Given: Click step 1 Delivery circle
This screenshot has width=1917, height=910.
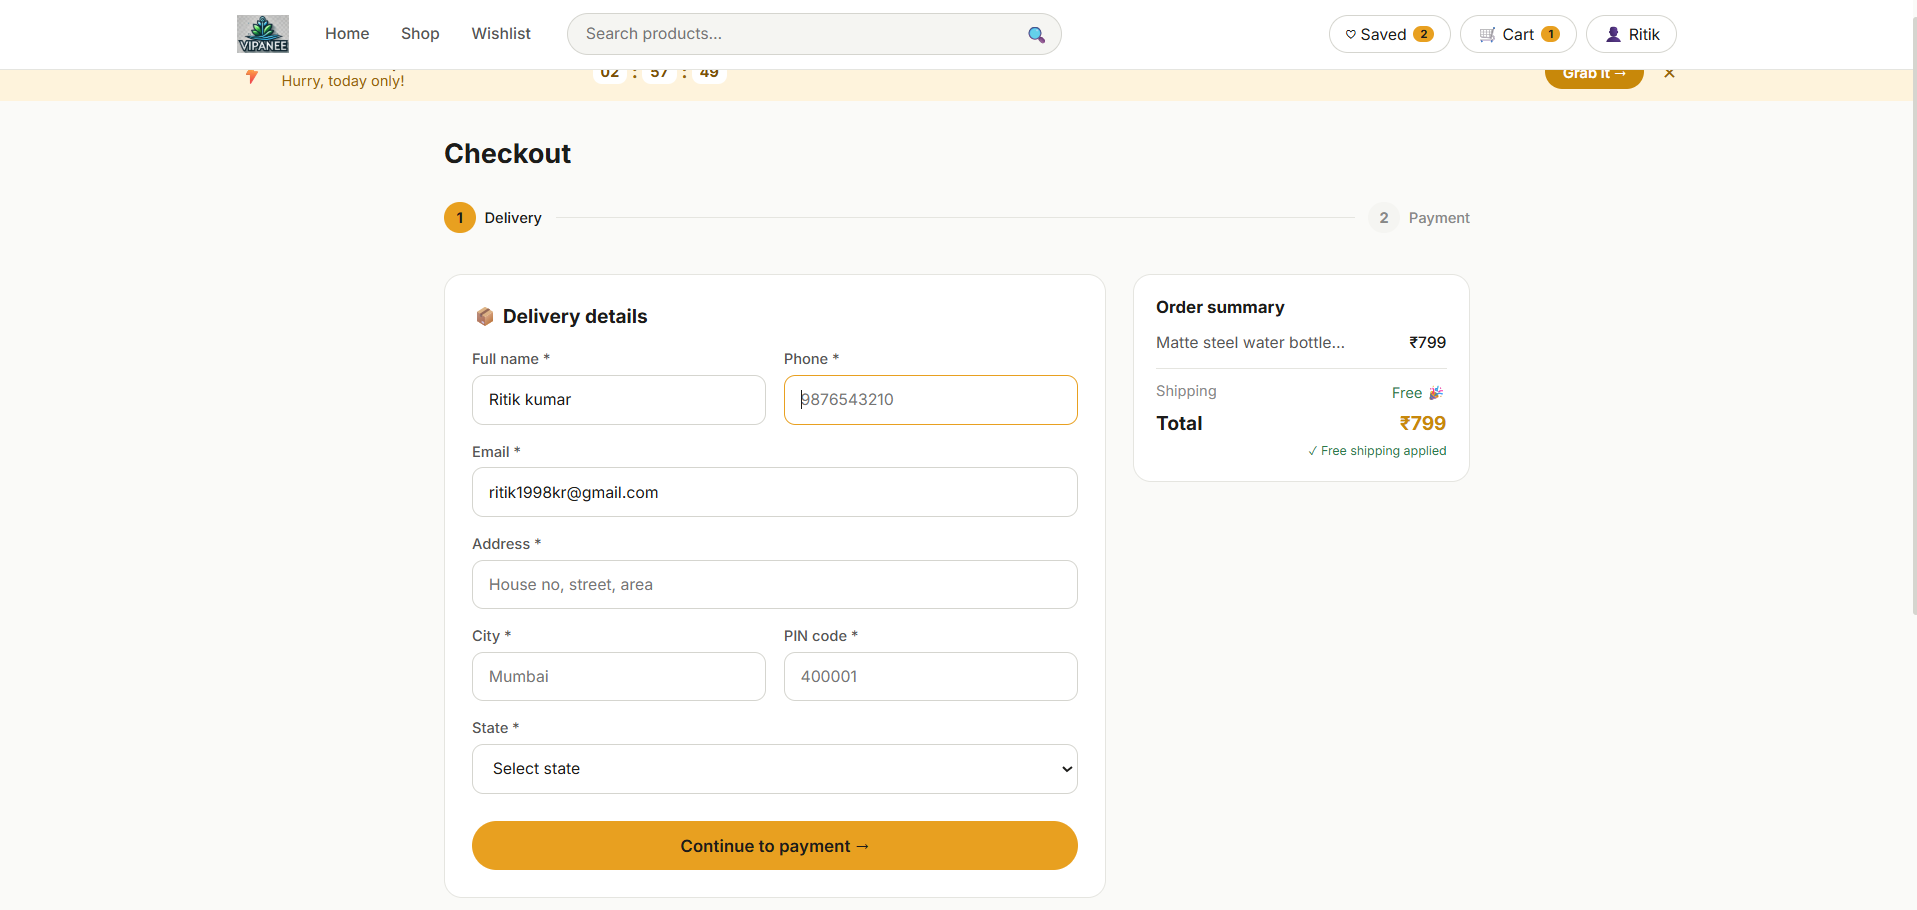Looking at the screenshot, I should (x=460, y=217).
